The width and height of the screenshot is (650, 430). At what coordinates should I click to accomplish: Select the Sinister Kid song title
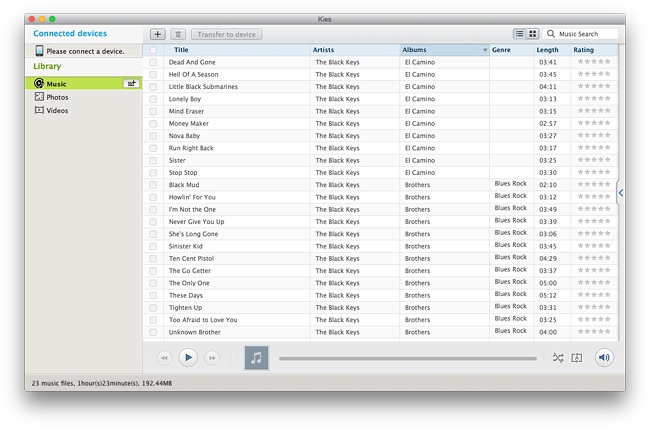point(185,246)
